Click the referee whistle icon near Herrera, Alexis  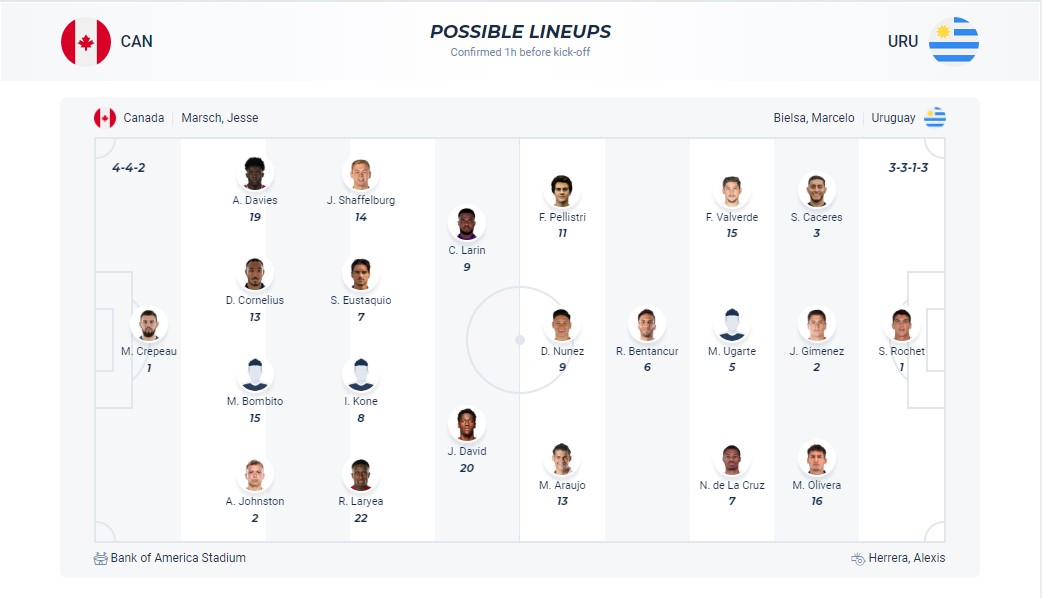pyautogui.click(x=857, y=558)
